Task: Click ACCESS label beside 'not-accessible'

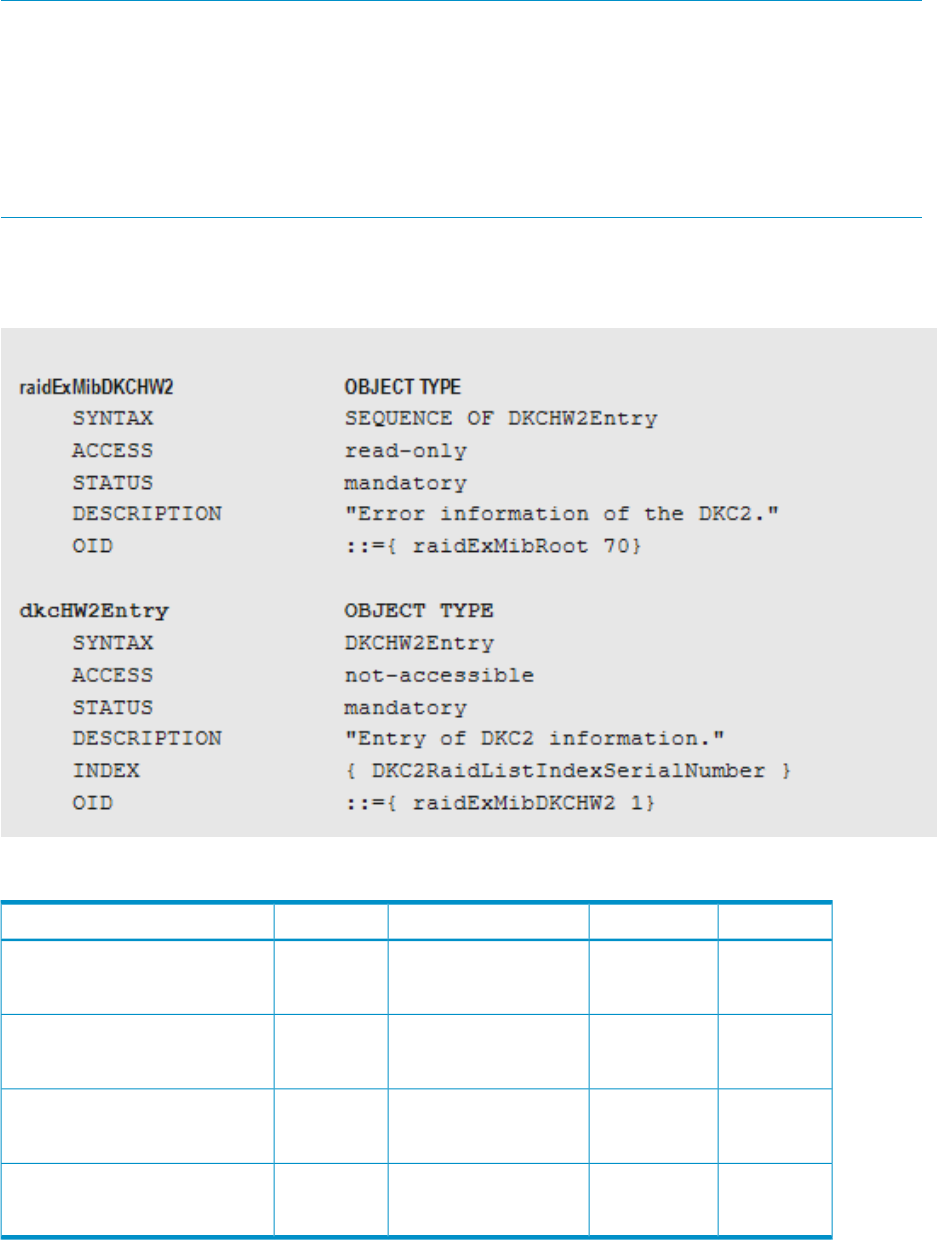Action: coord(112,675)
